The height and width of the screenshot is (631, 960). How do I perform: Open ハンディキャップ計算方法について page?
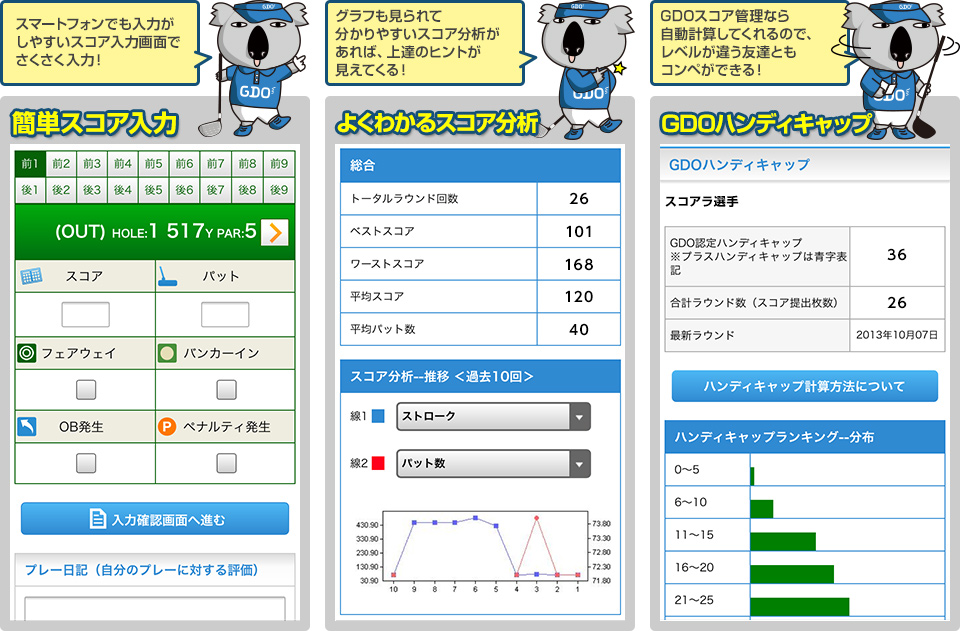[807, 387]
